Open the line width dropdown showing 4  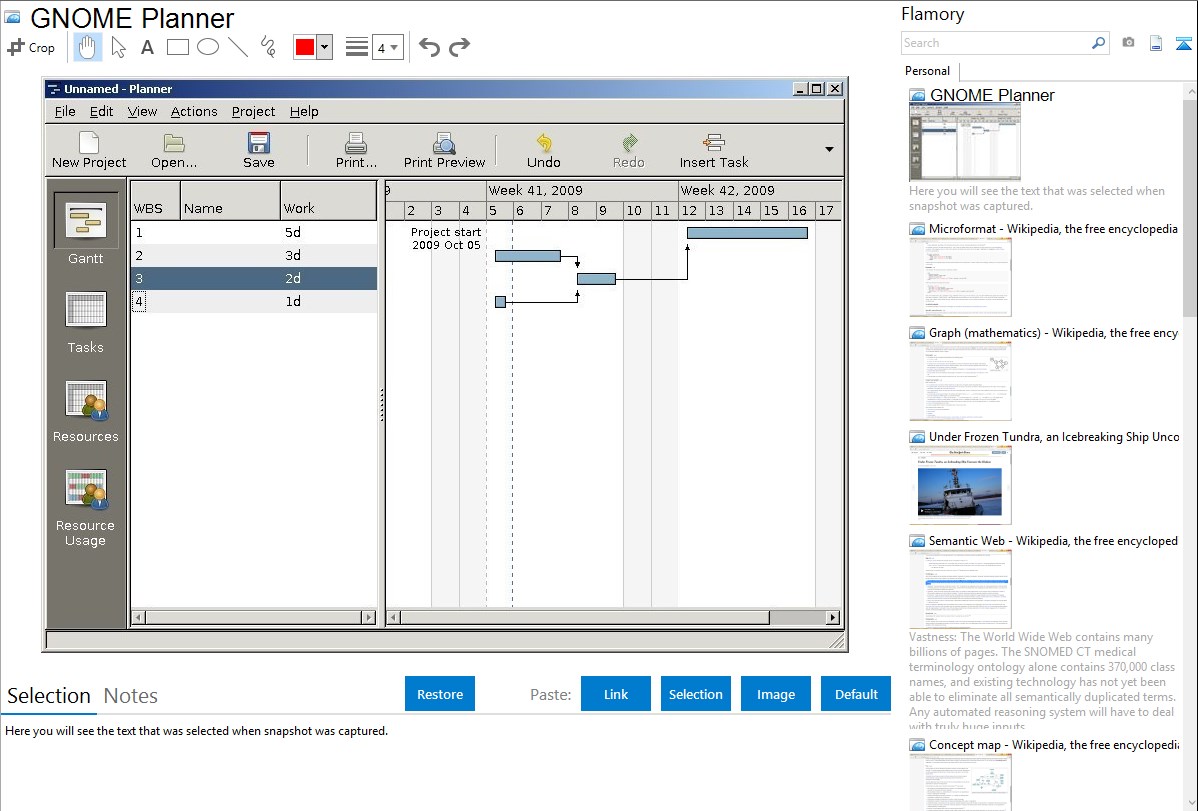tap(388, 47)
